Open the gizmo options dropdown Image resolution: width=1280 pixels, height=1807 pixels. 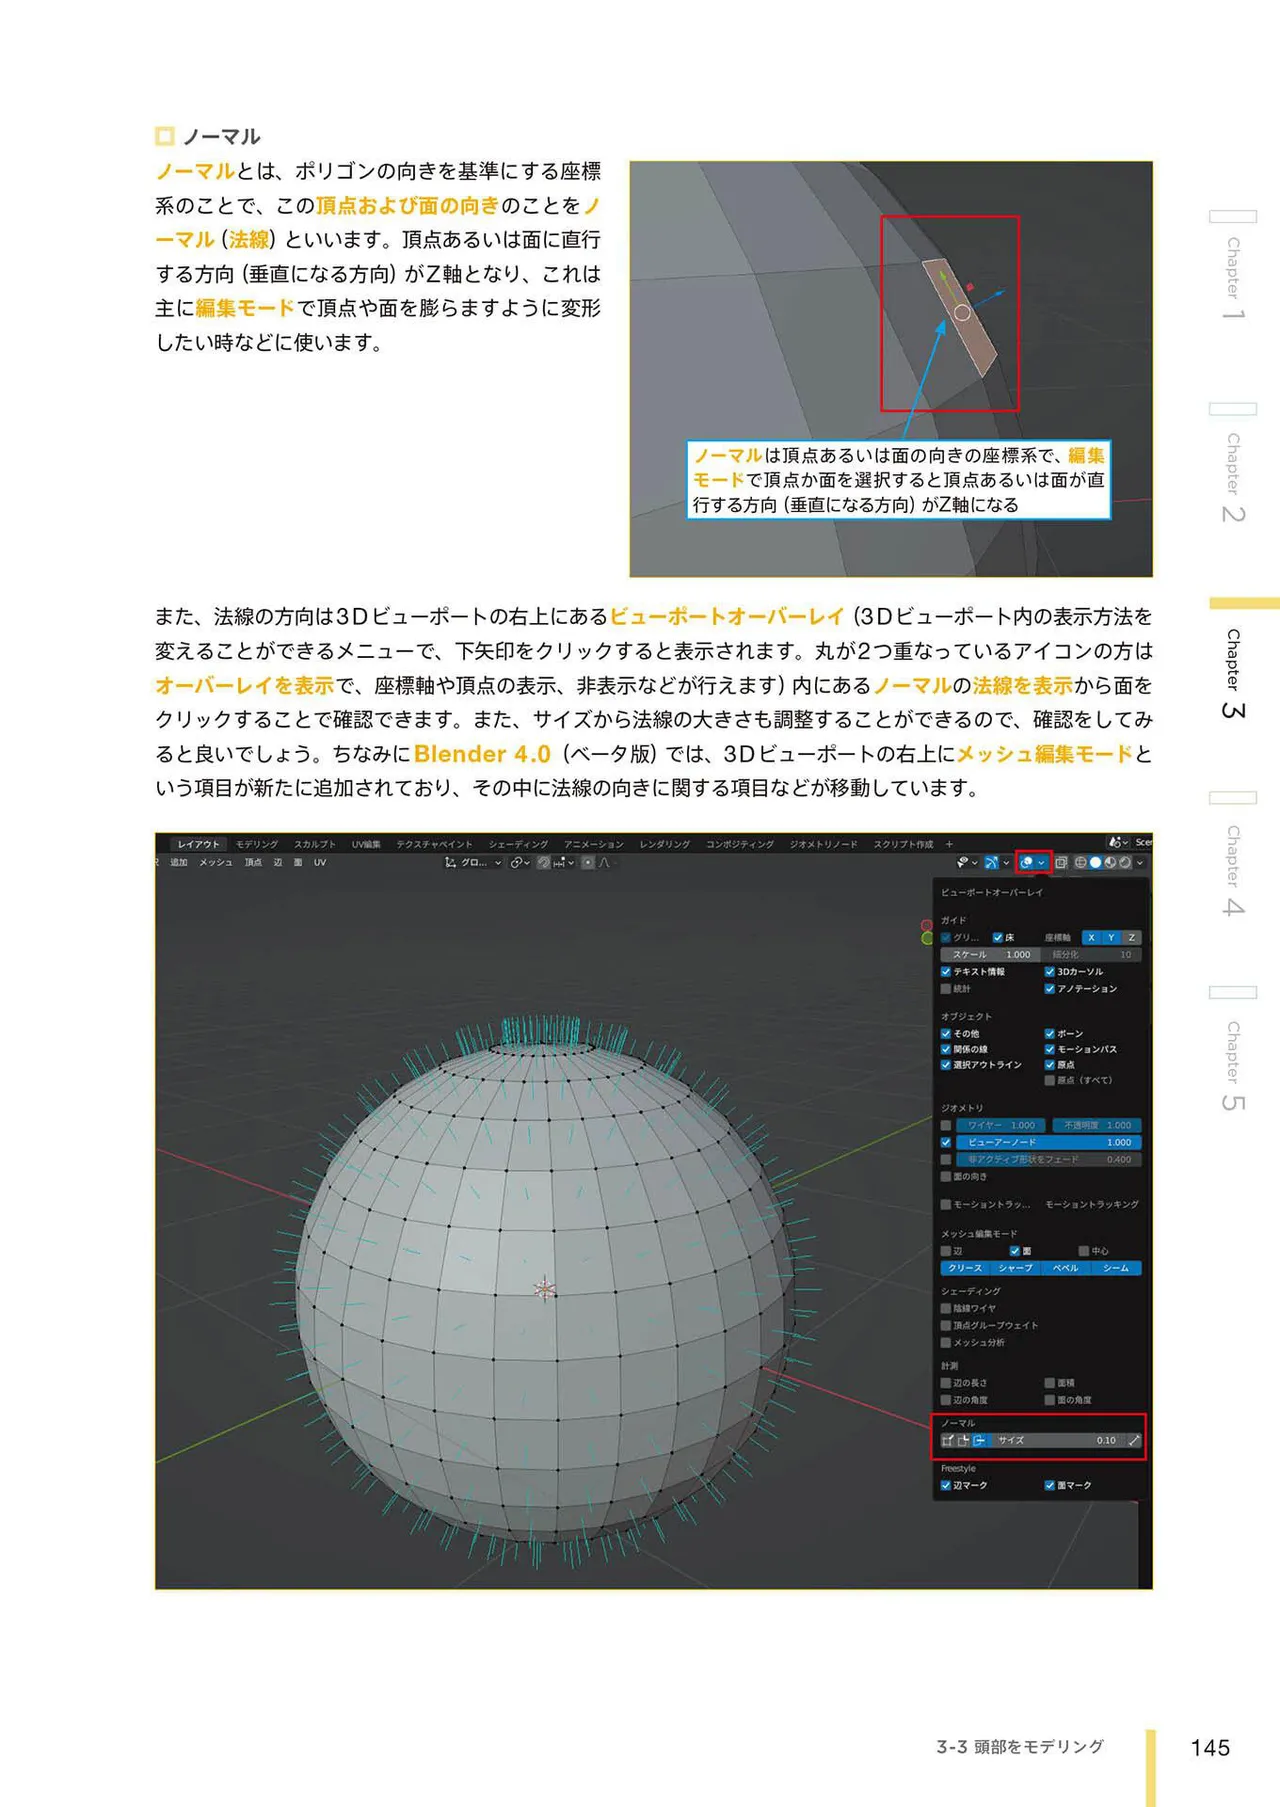pos(1006,862)
